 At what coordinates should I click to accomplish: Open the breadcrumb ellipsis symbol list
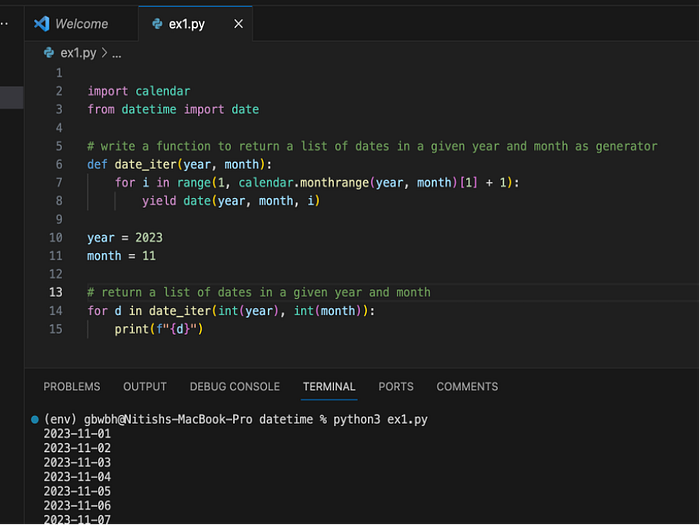coord(117,54)
